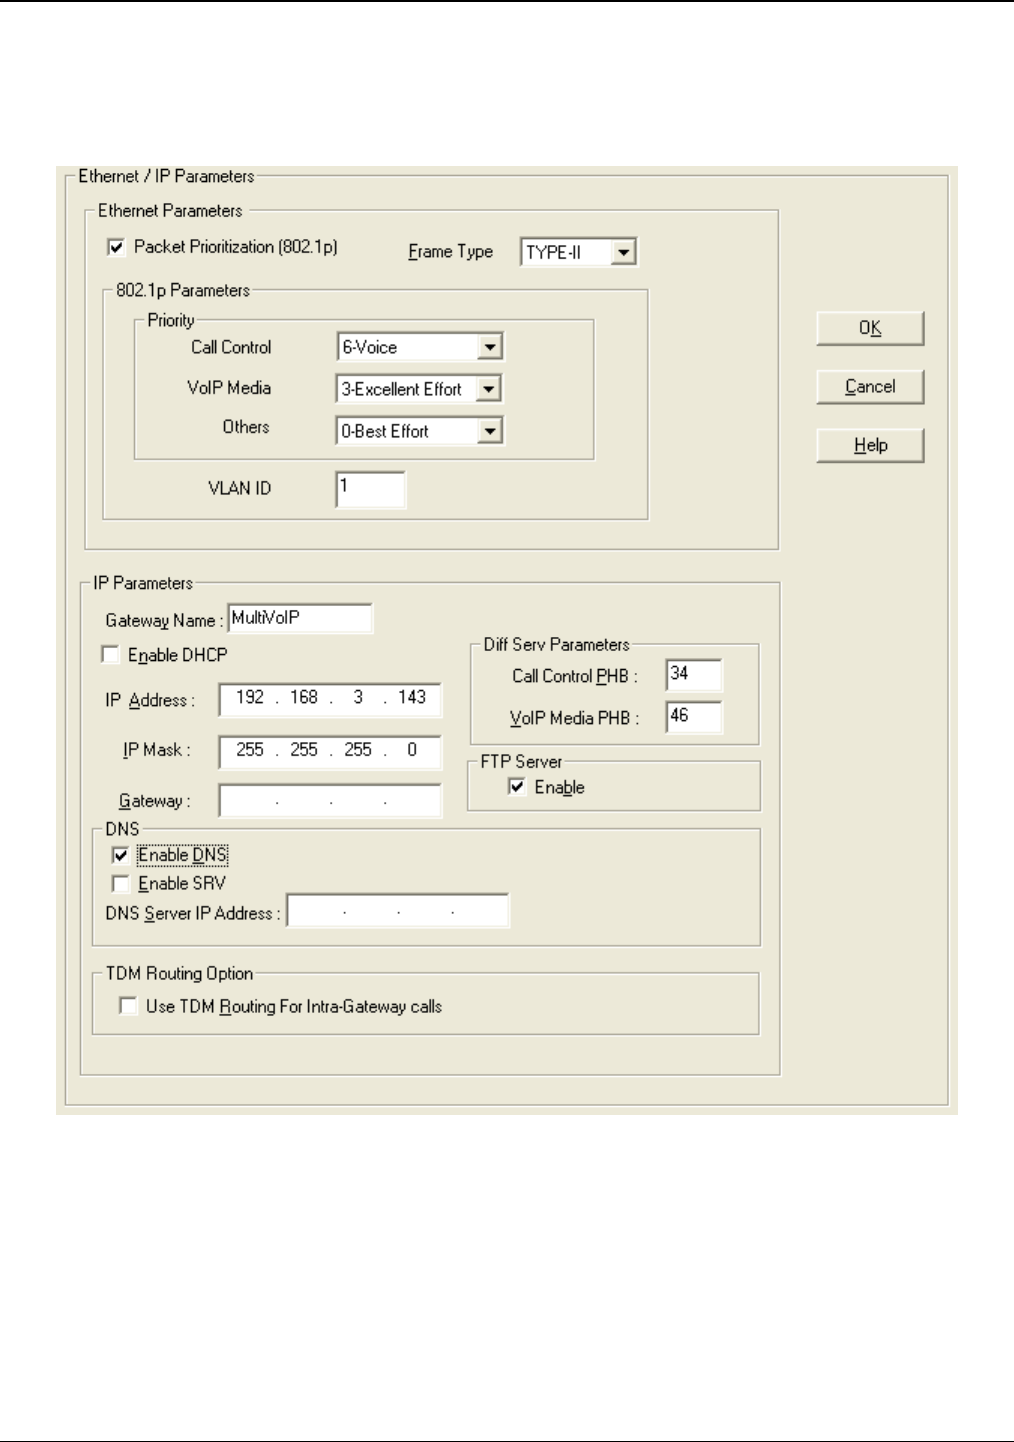Enable DHCP checkbox
This screenshot has width=1014, height=1442.
coord(110,655)
